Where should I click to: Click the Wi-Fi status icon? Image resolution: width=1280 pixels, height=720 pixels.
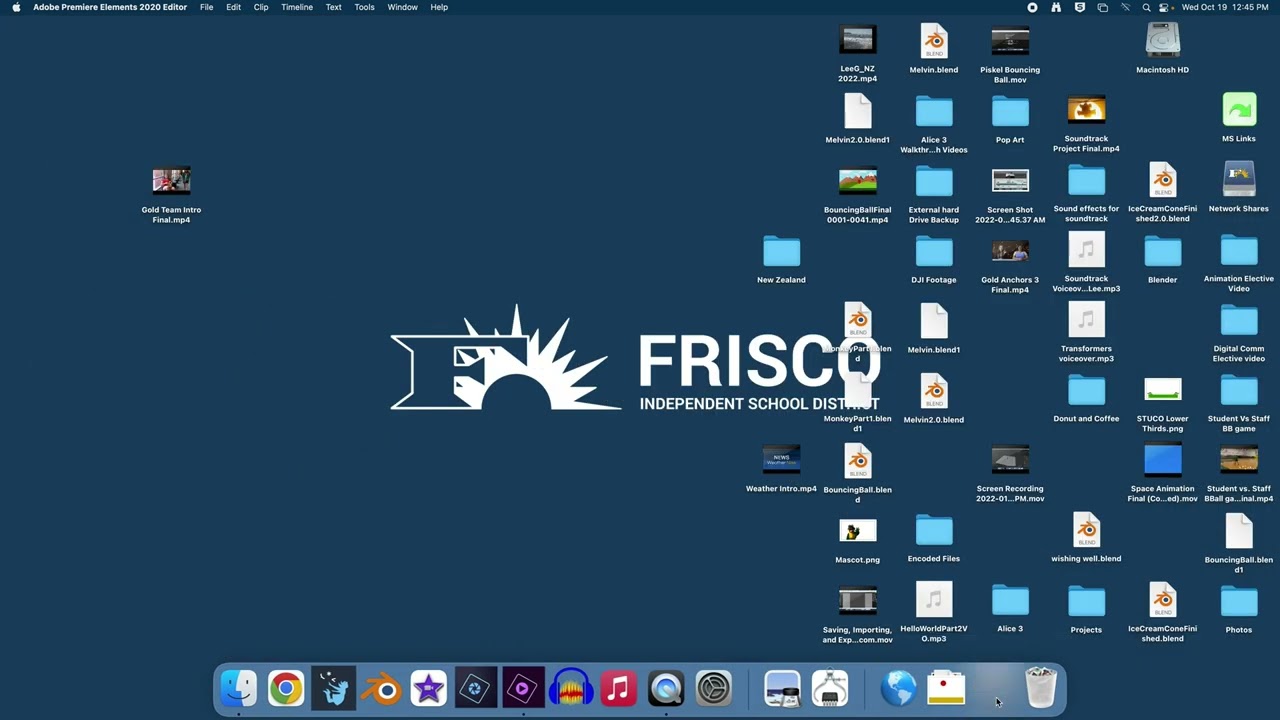tap(1125, 7)
